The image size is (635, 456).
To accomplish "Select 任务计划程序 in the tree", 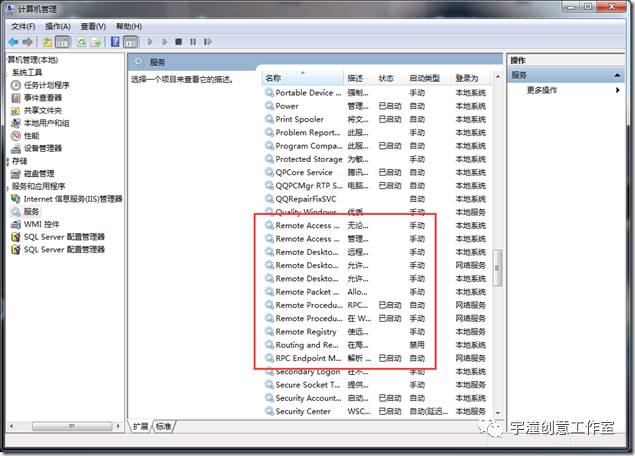I will [40, 85].
